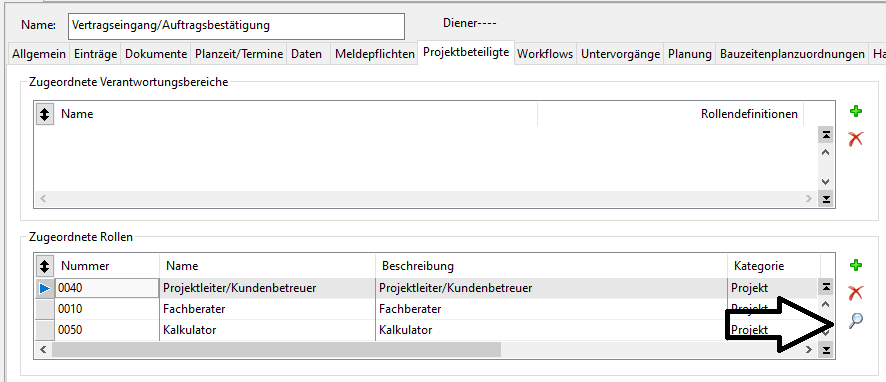
Task: Sort roles by Beschreibung column
Action: (x=551, y=266)
